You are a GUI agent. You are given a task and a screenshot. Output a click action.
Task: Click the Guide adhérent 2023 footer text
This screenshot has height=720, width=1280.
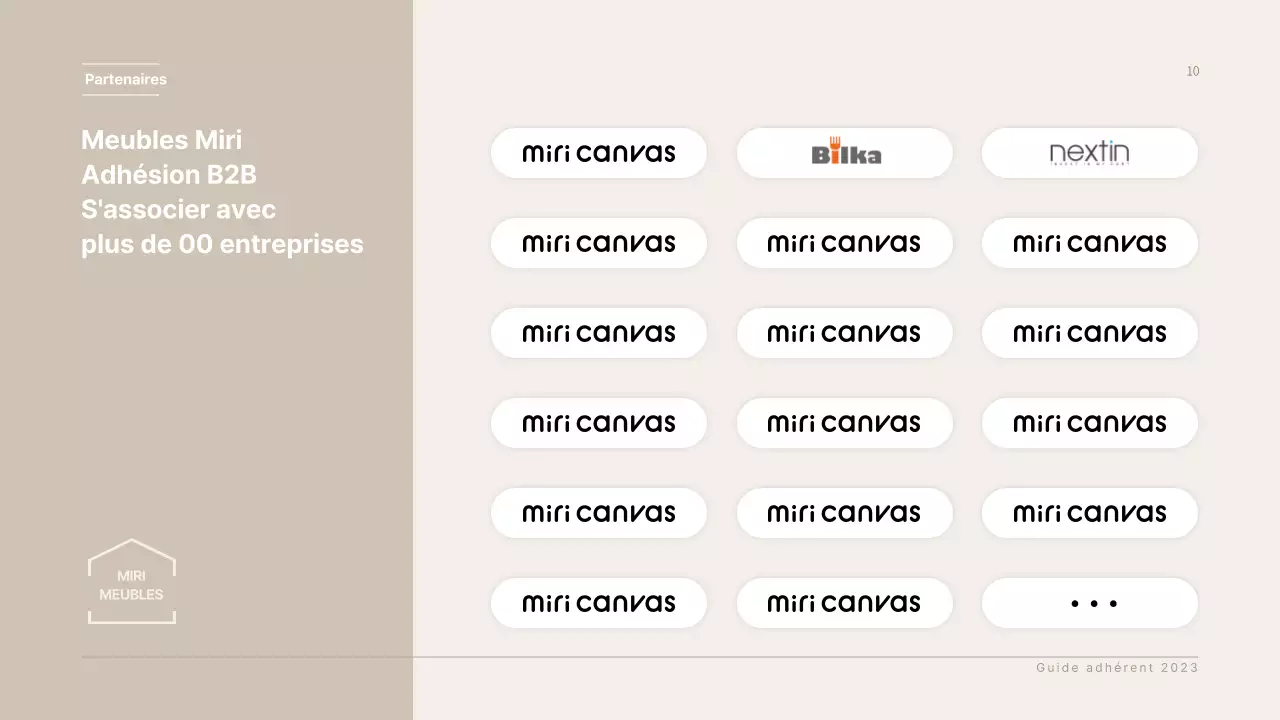[x=1117, y=668]
